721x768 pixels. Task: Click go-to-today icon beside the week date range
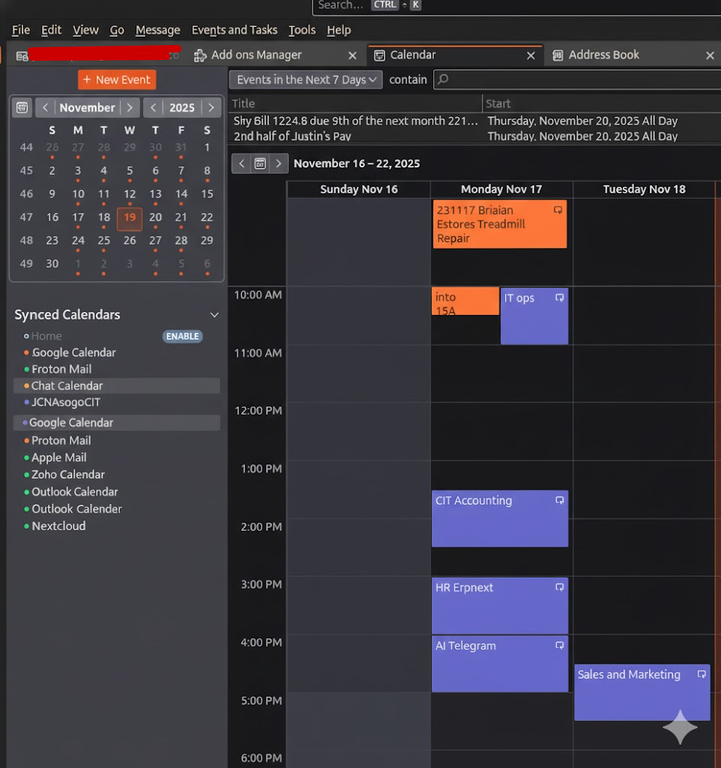[x=260, y=163]
